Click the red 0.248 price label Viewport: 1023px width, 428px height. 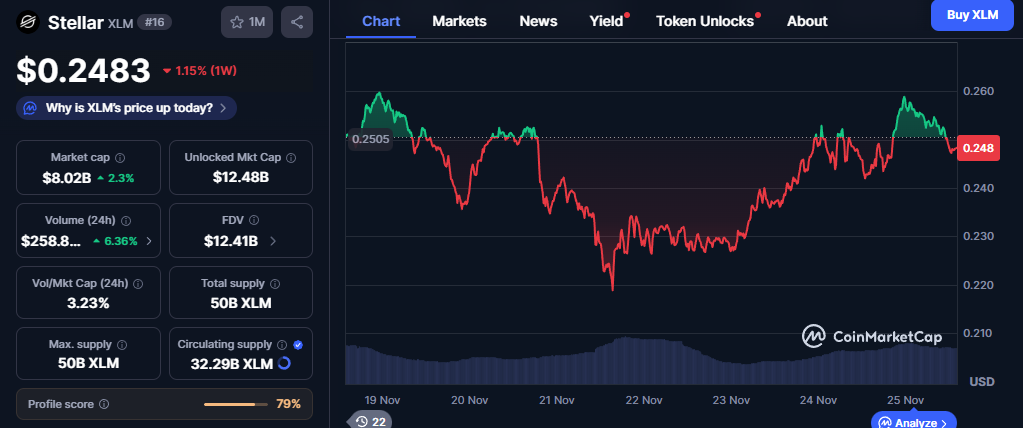(977, 148)
